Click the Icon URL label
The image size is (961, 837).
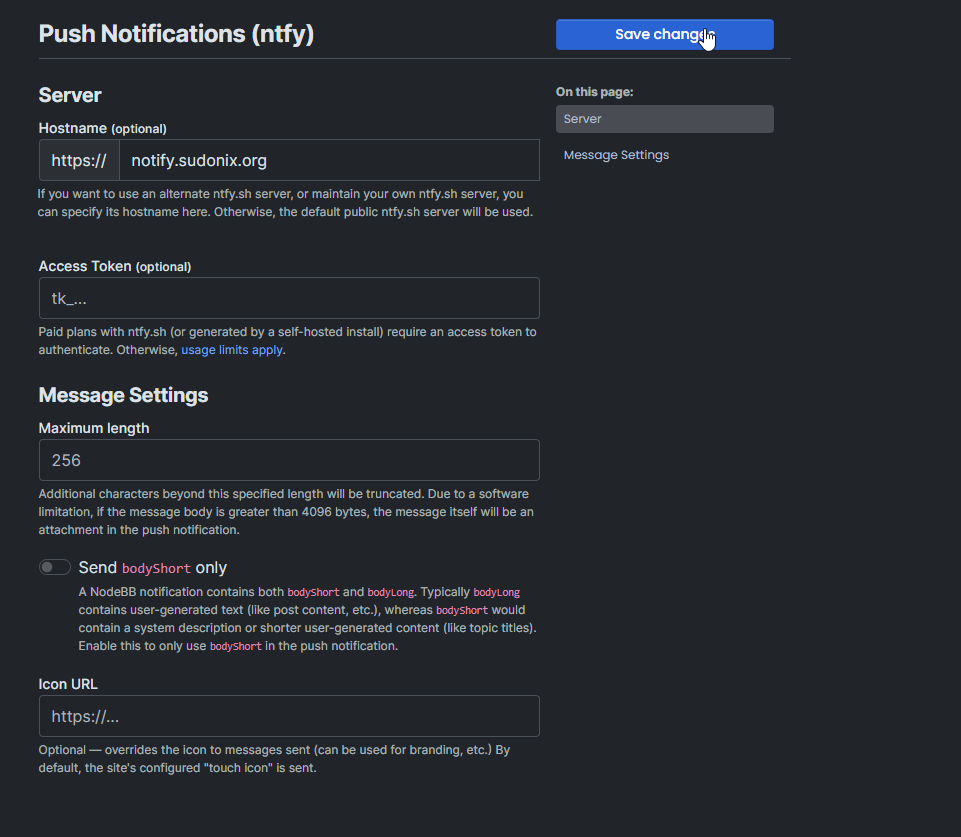click(68, 684)
